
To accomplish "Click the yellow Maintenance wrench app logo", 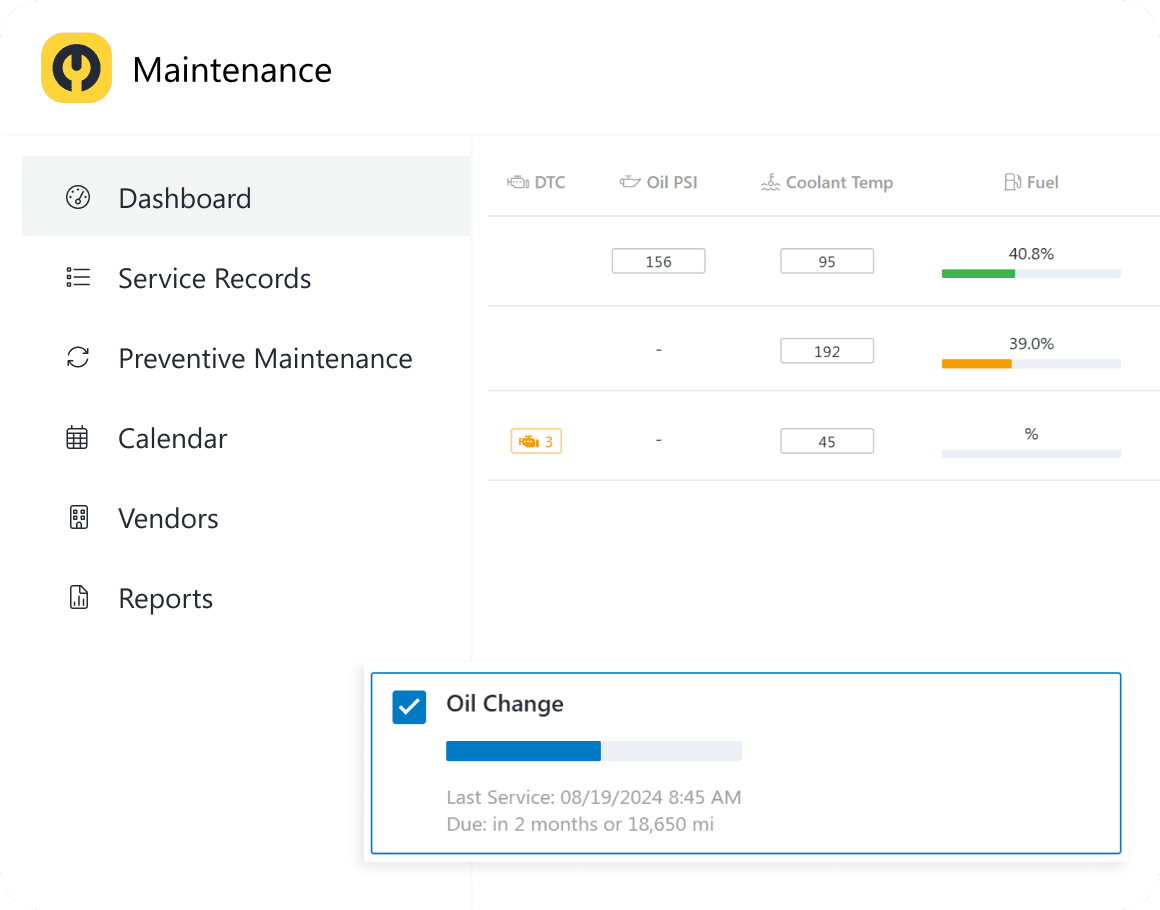I will [76, 68].
